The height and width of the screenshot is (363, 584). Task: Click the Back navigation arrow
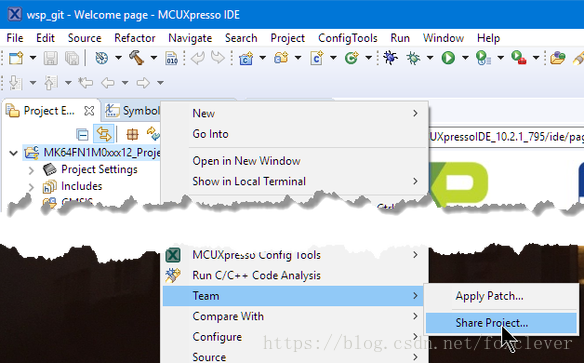coord(108,83)
